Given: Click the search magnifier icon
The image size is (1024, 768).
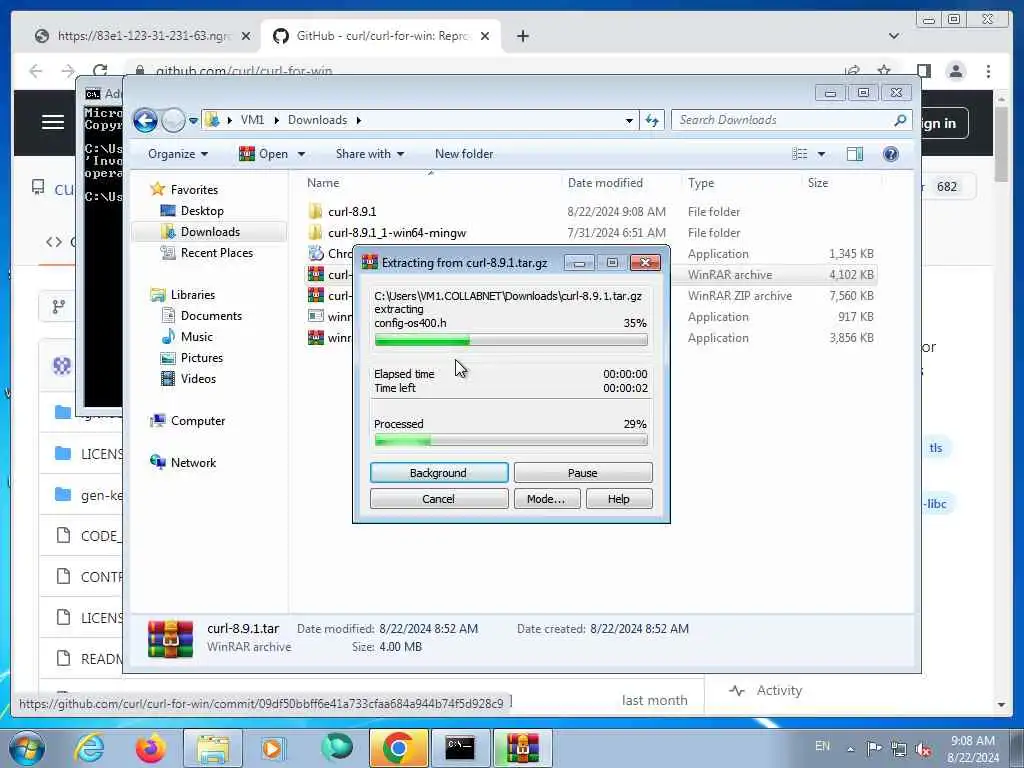Looking at the screenshot, I should pos(900,120).
